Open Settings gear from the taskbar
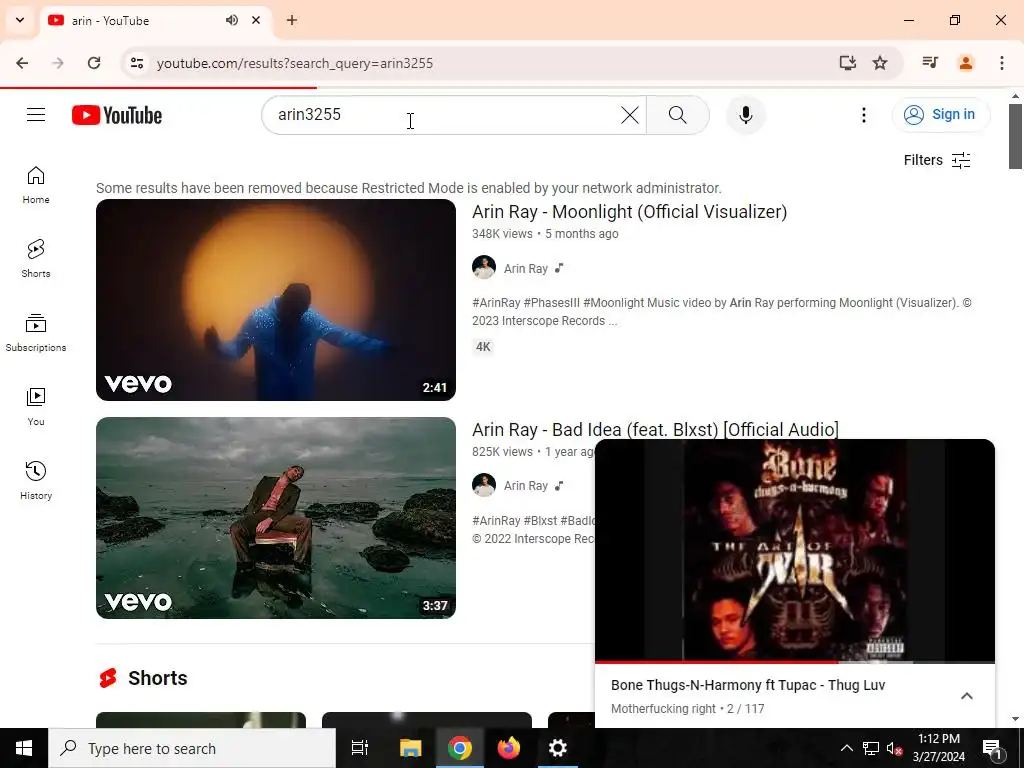The height and width of the screenshot is (768, 1024). [x=557, y=748]
